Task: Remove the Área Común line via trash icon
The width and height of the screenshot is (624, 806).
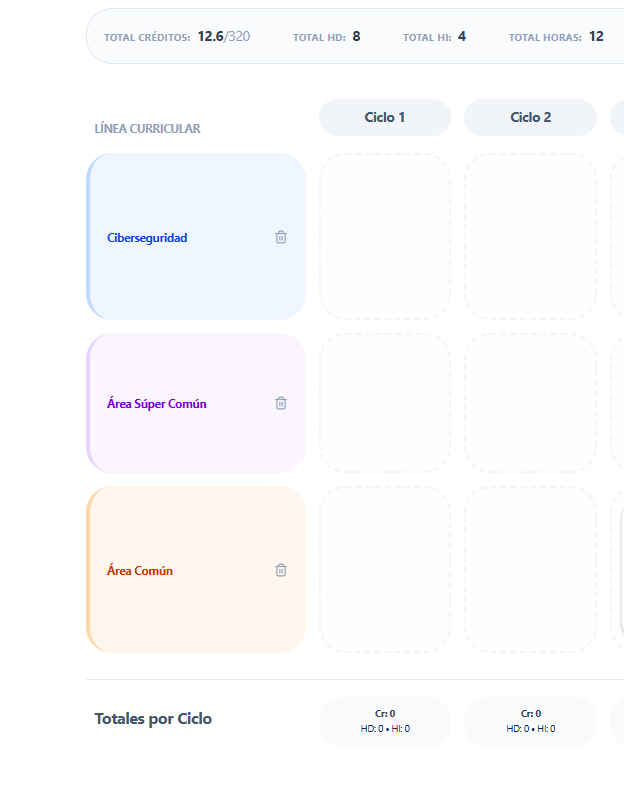Action: tap(281, 570)
